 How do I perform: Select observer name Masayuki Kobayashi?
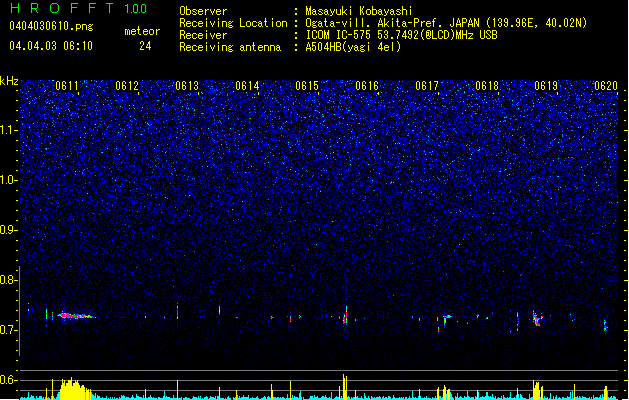[359, 11]
